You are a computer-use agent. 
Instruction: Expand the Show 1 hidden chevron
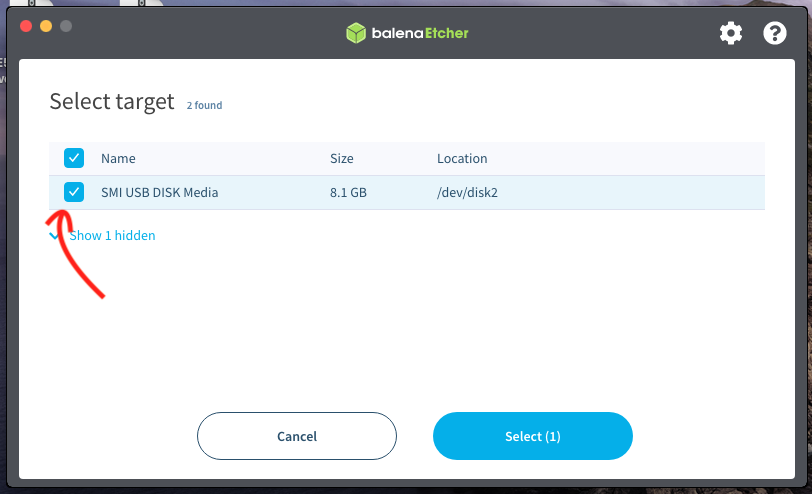point(54,236)
